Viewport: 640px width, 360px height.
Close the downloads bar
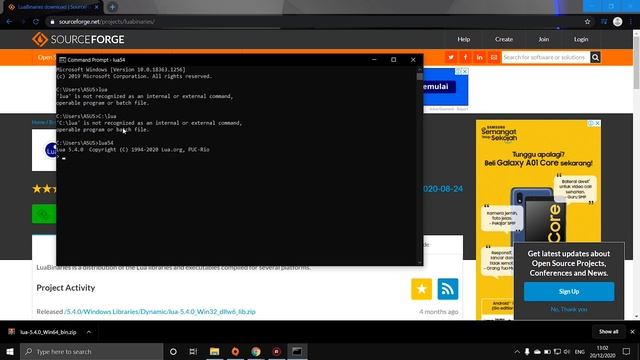point(632,332)
